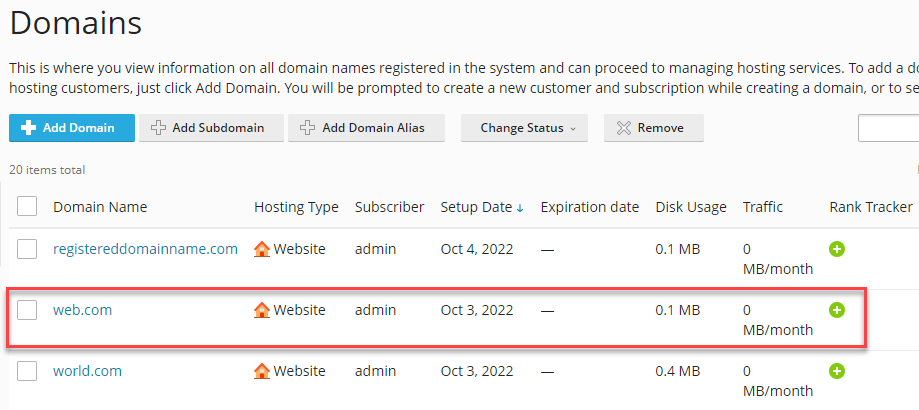Sort the list by Domain Name header

point(100,207)
